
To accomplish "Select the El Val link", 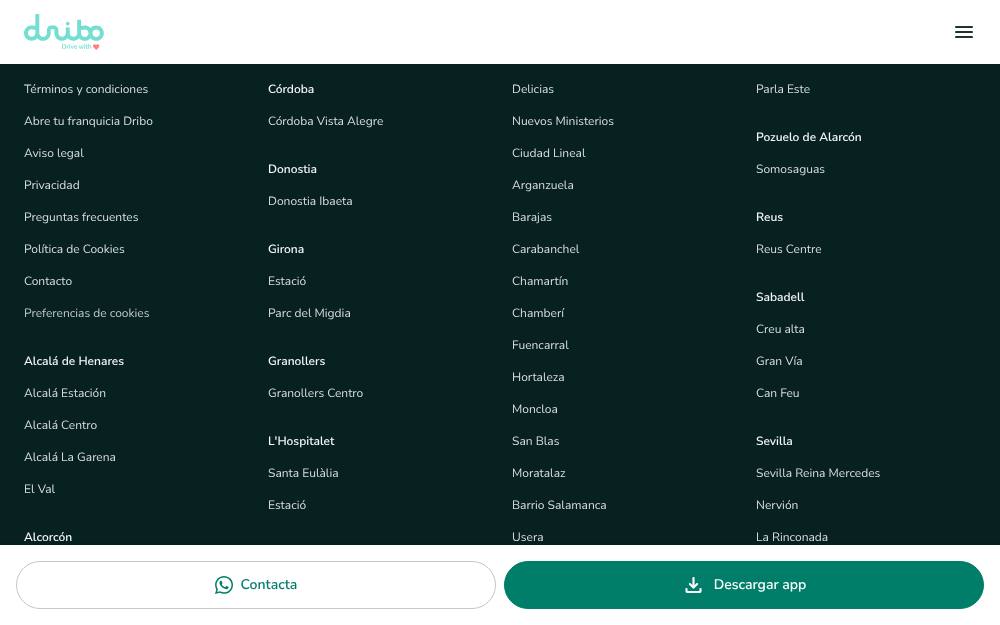I will 40,489.
